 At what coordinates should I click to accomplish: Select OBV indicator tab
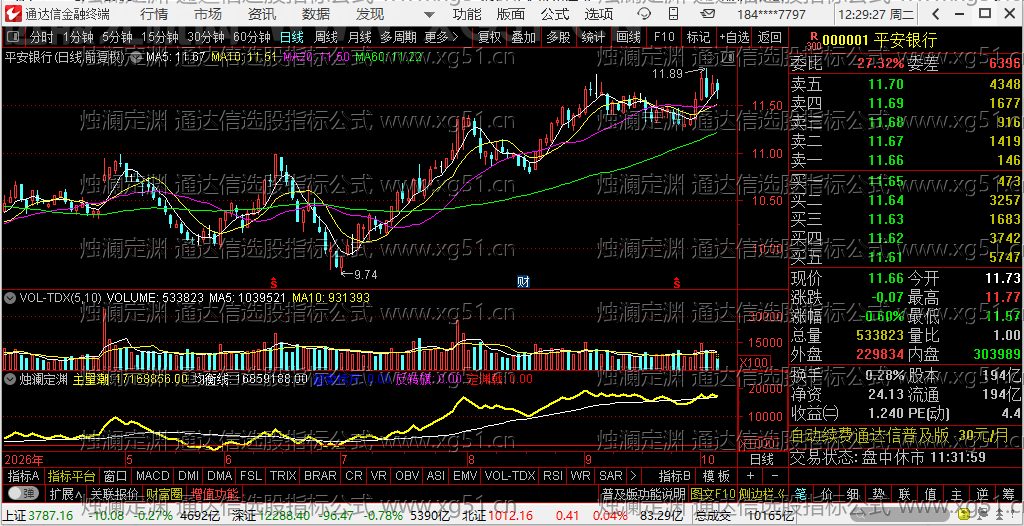pos(408,475)
